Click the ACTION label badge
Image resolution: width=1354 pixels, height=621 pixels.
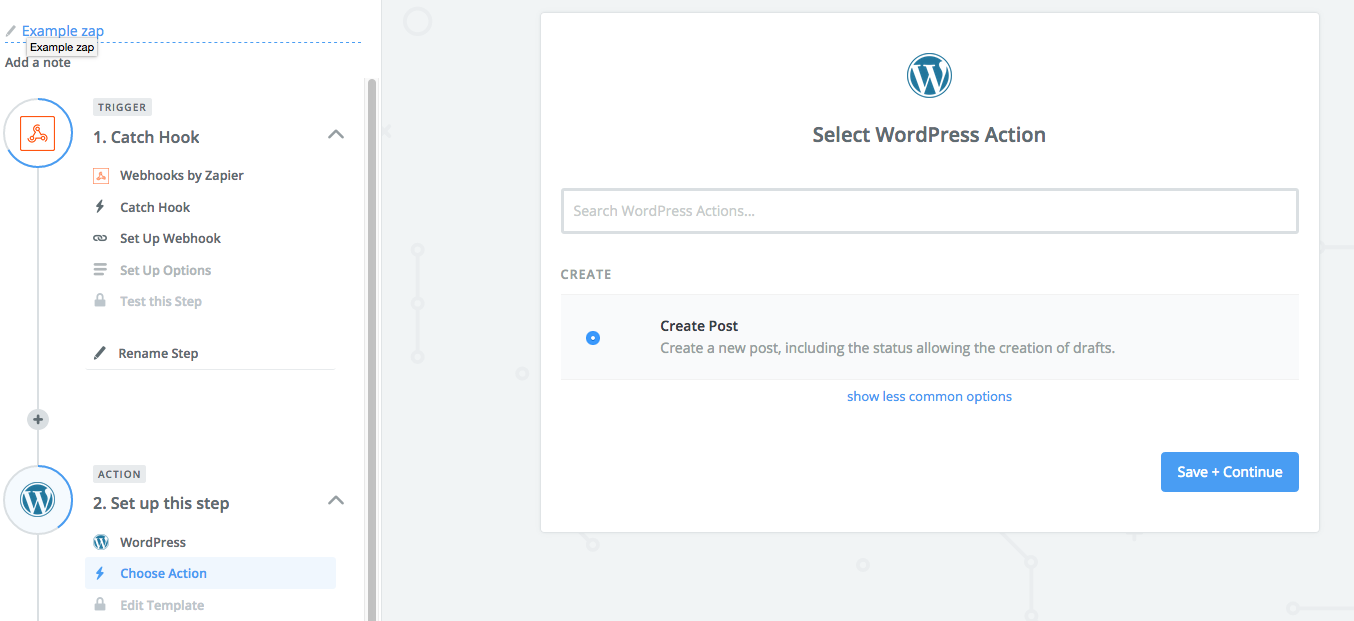tap(119, 474)
